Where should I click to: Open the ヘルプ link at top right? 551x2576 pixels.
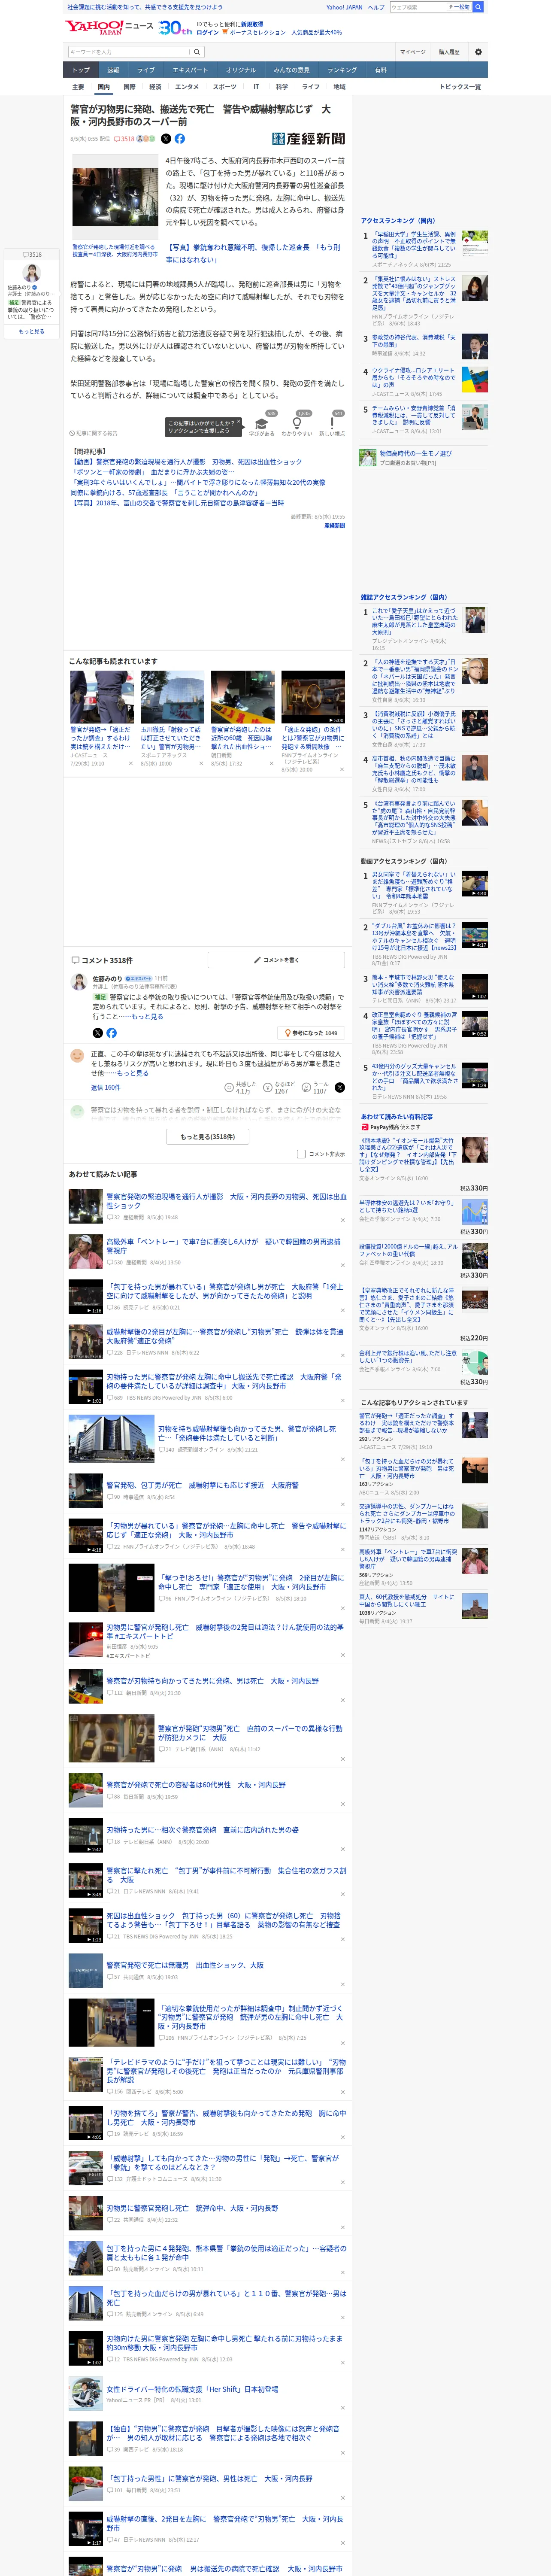click(x=375, y=7)
